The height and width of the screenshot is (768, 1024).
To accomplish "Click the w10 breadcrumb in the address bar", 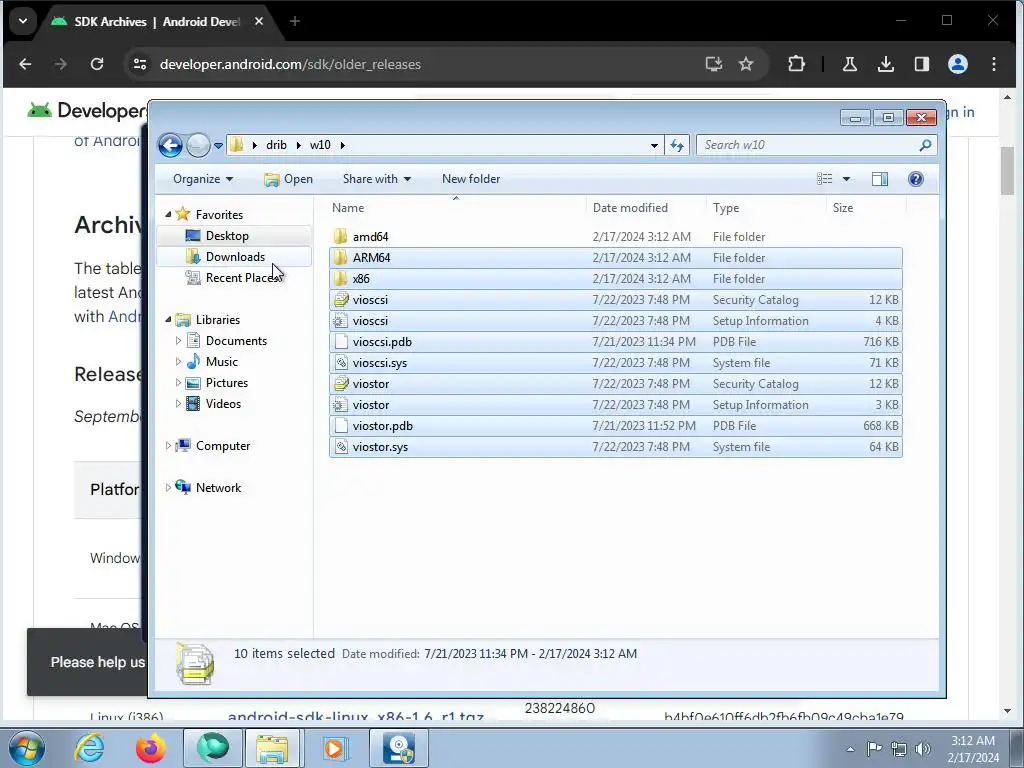I will [x=320, y=145].
